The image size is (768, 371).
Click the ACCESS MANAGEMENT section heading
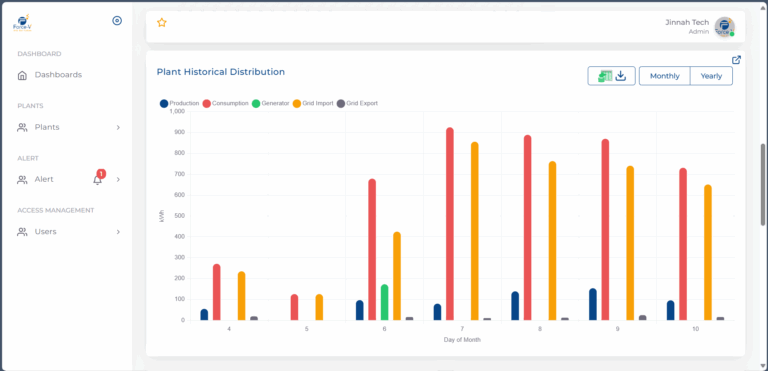[x=56, y=210]
